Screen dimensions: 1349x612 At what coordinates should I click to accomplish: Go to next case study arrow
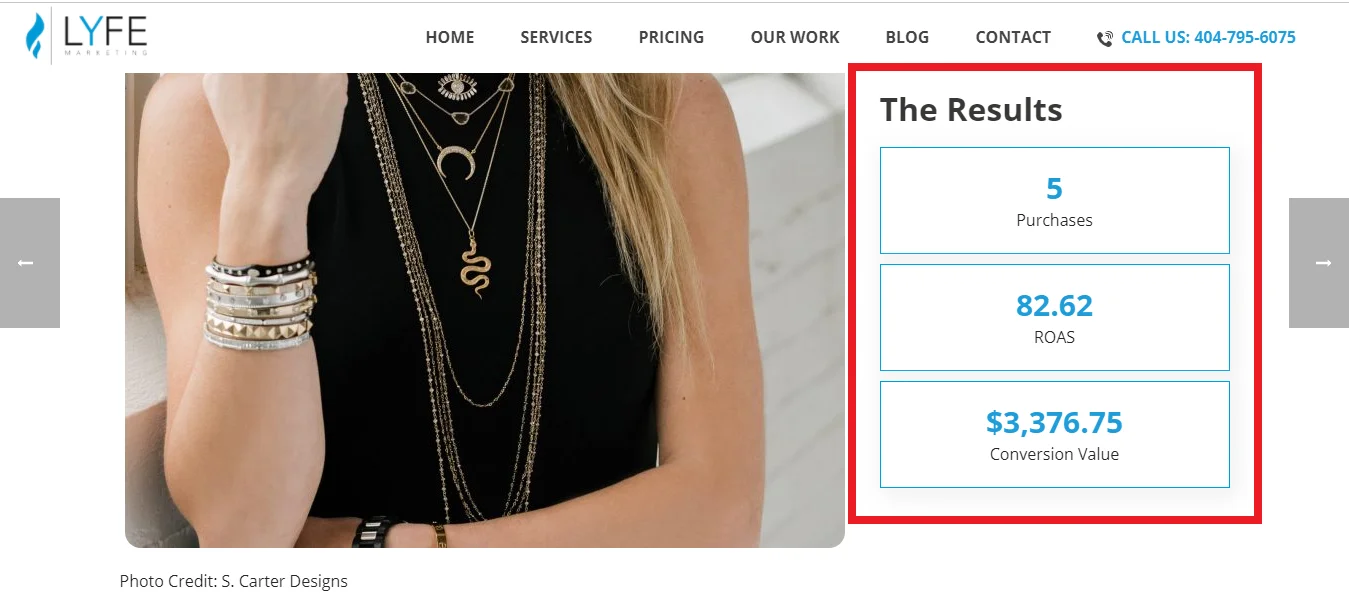coord(1320,263)
